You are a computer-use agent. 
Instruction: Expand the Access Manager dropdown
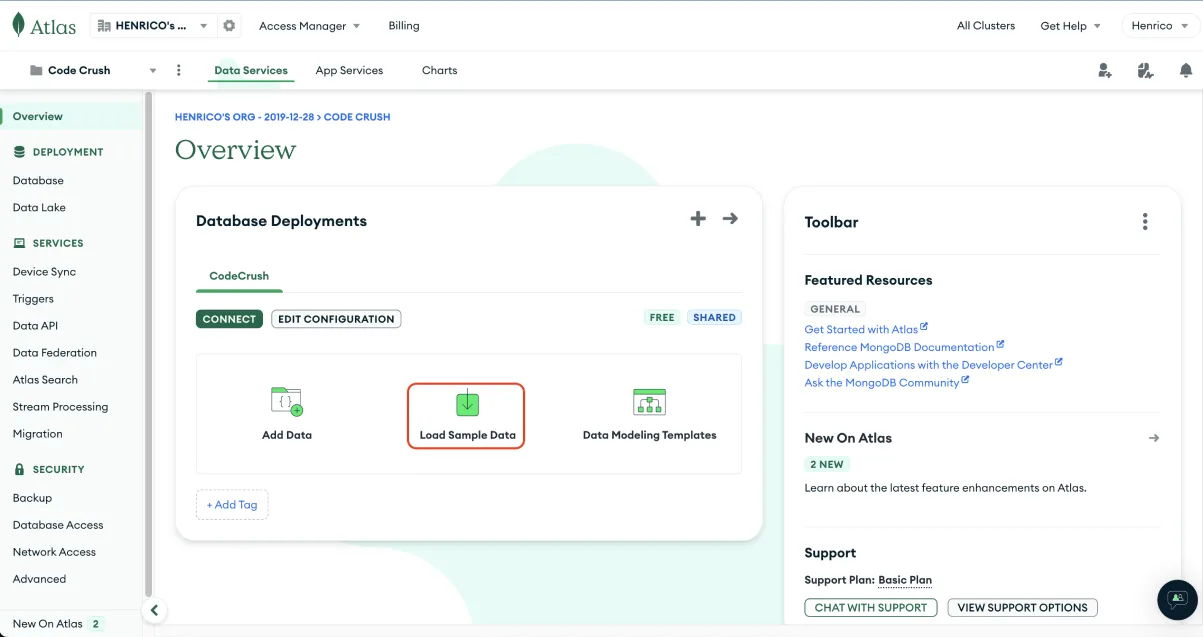pos(309,26)
